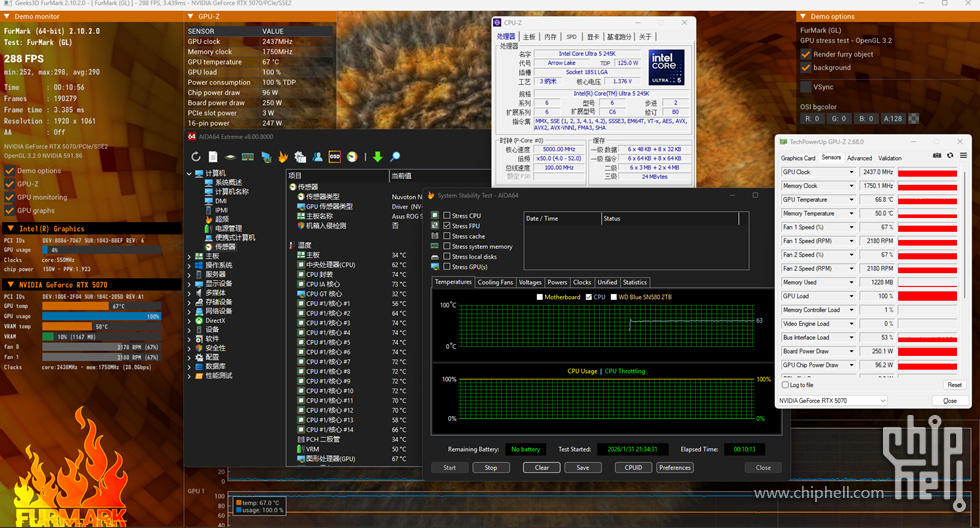980x528 pixels.
Task: Open Advanced tab in GPU-Z
Action: click(859, 158)
